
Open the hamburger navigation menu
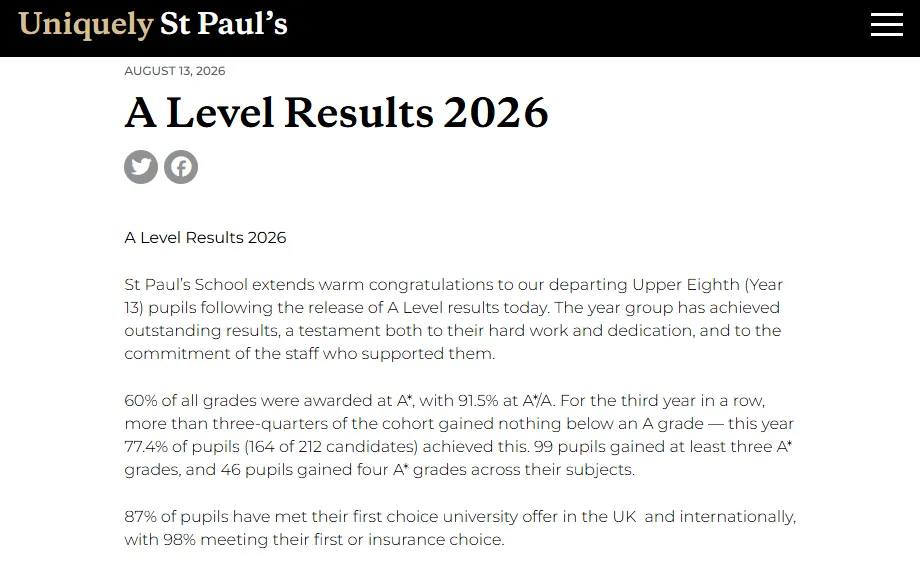click(887, 25)
